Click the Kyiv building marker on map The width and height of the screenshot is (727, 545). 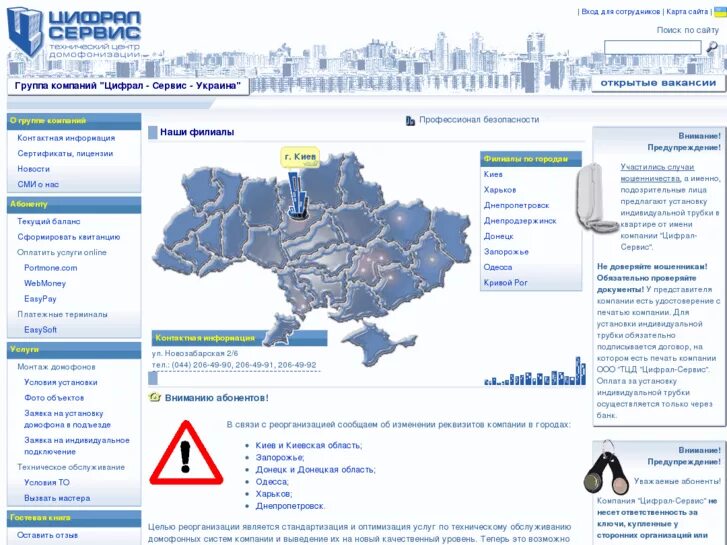pos(297,194)
